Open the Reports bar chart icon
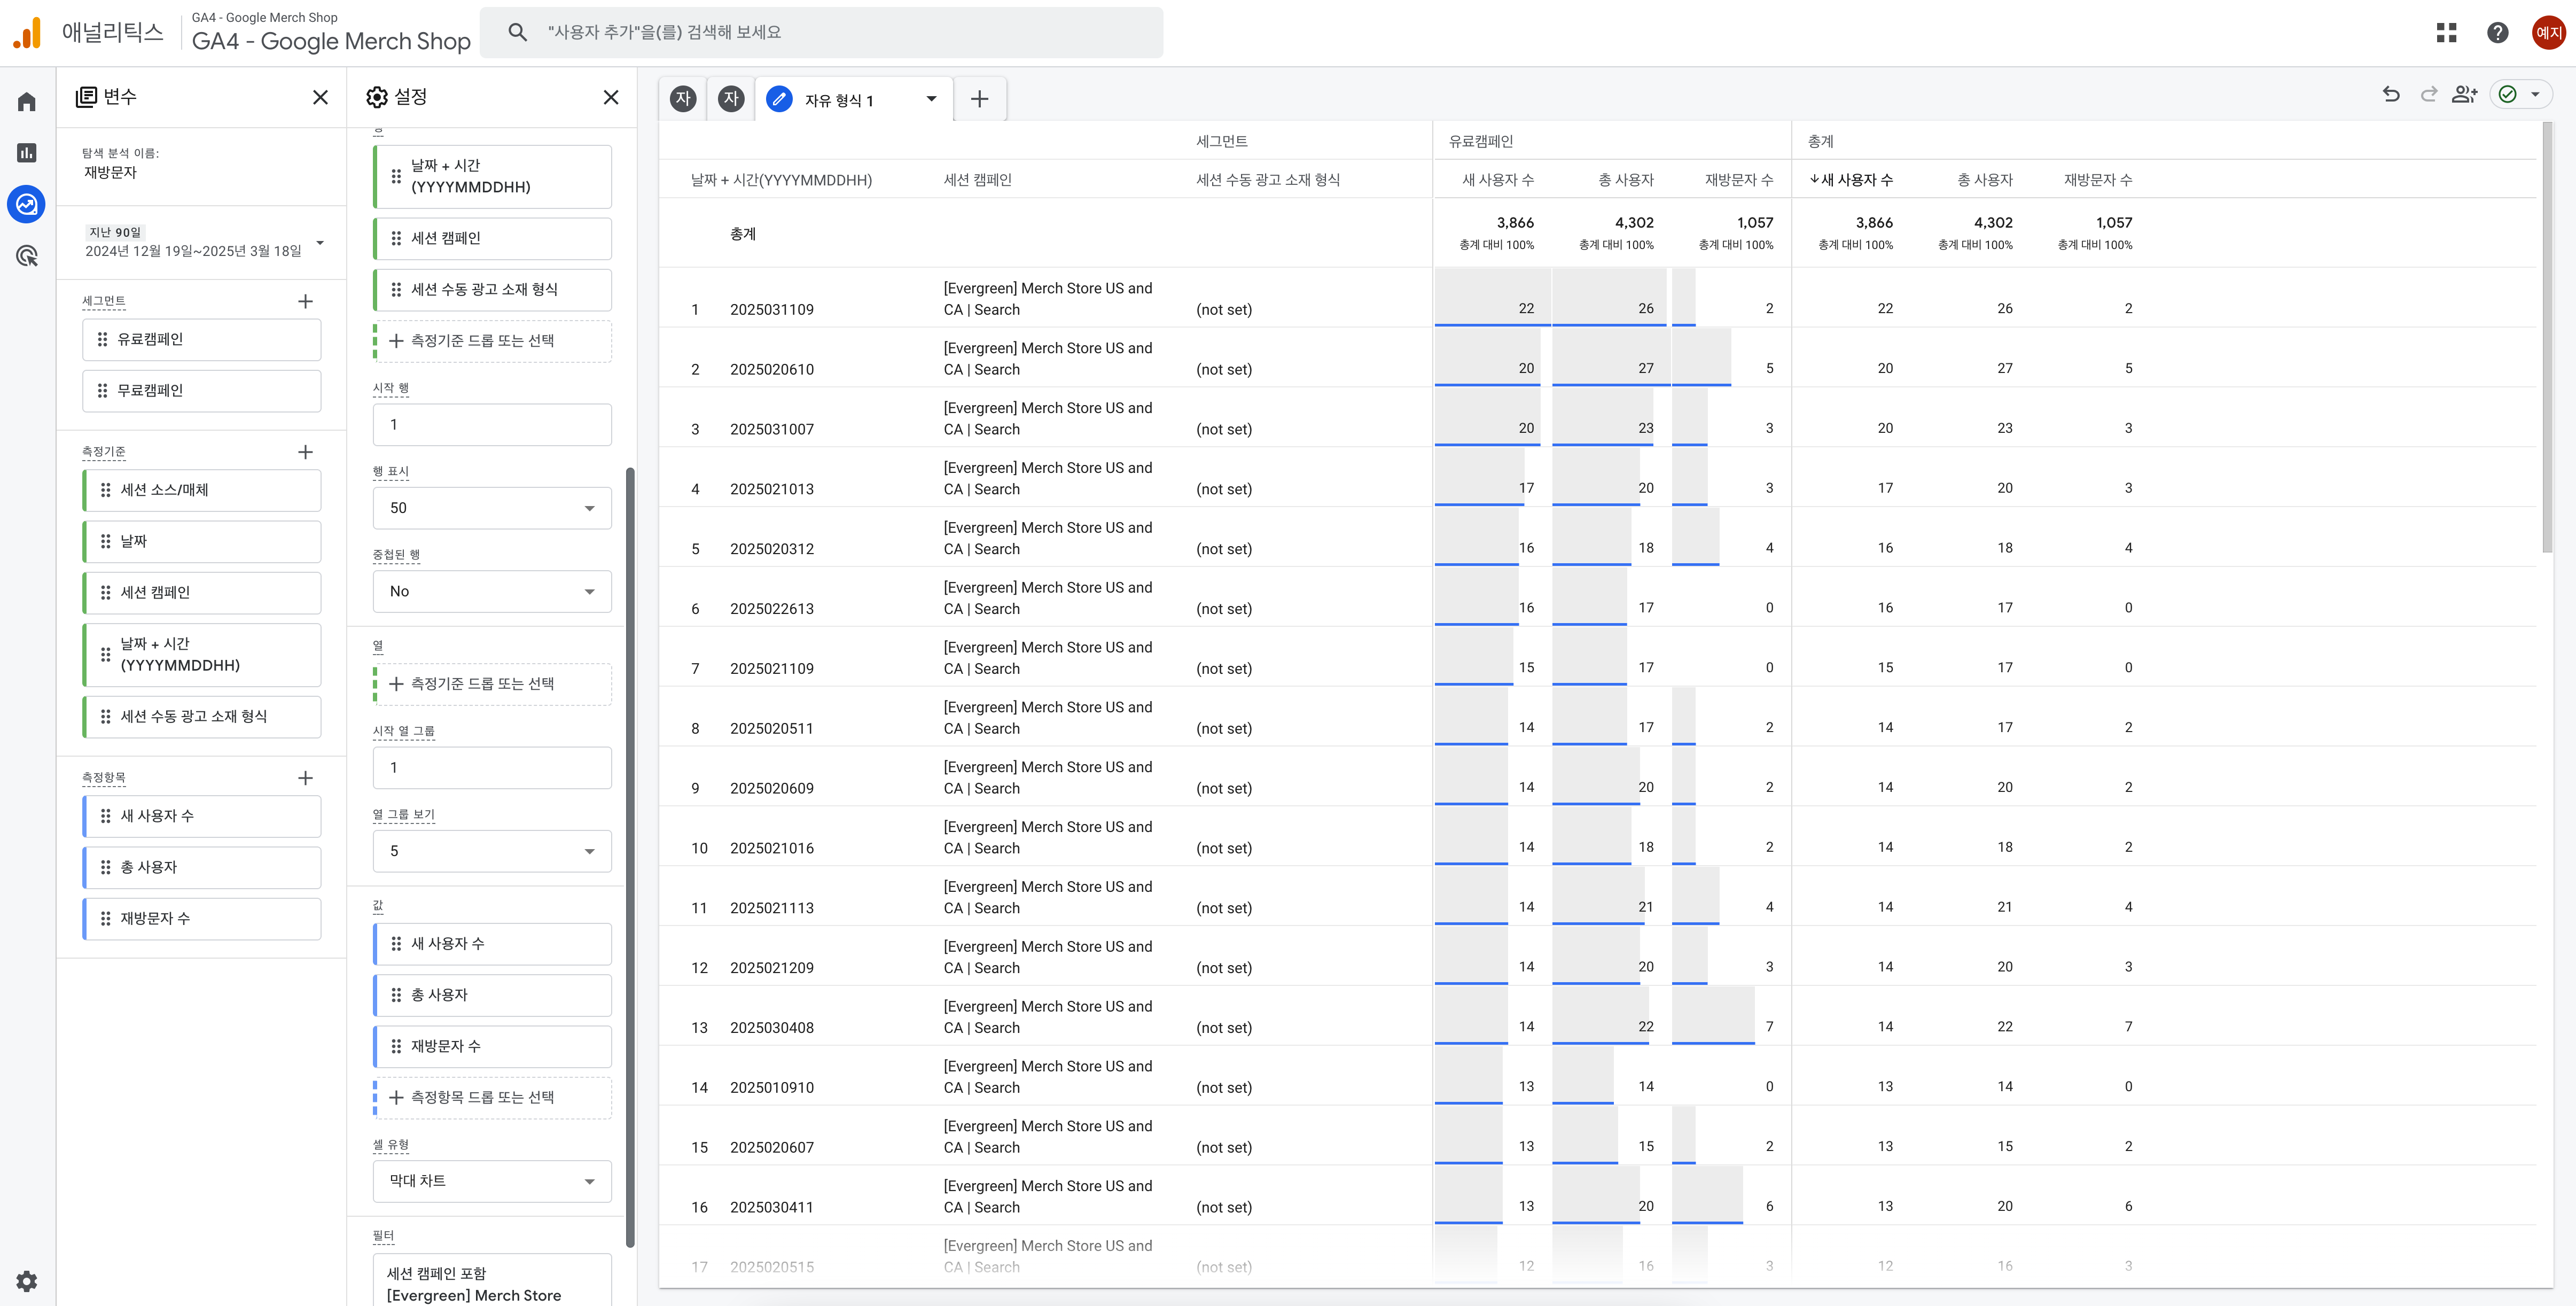This screenshot has height=1306, width=2576. click(x=27, y=152)
